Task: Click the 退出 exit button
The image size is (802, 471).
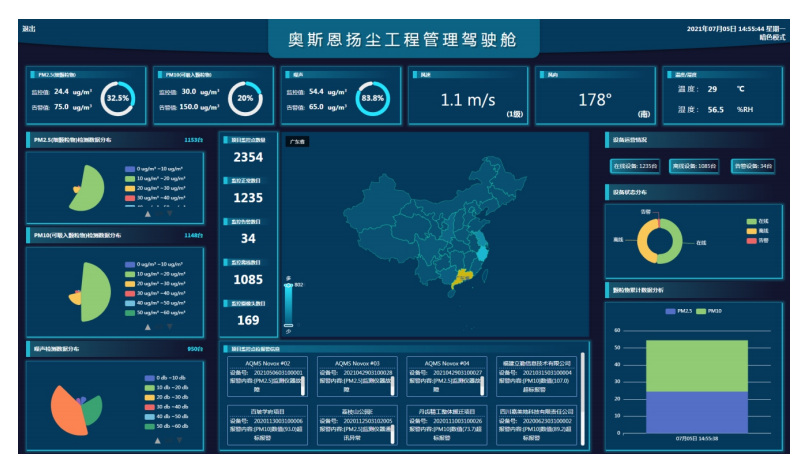Action: (x=28, y=28)
